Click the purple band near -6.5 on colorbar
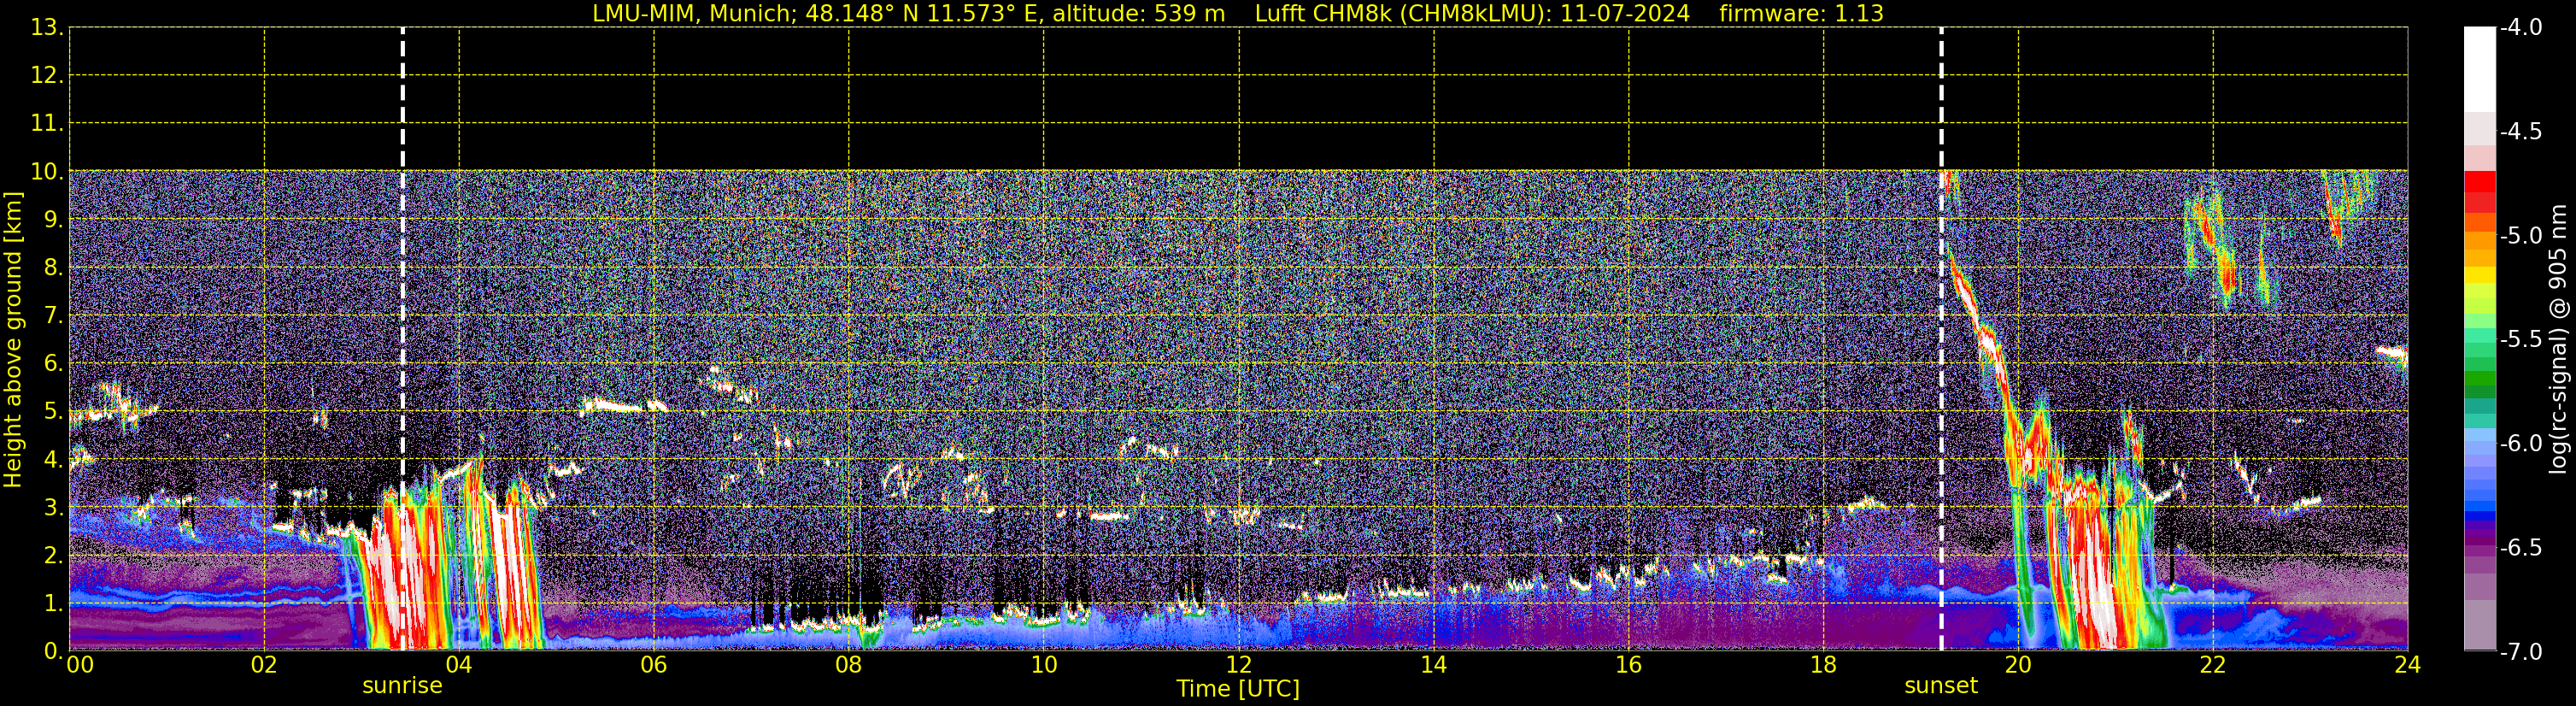 tap(2480, 543)
